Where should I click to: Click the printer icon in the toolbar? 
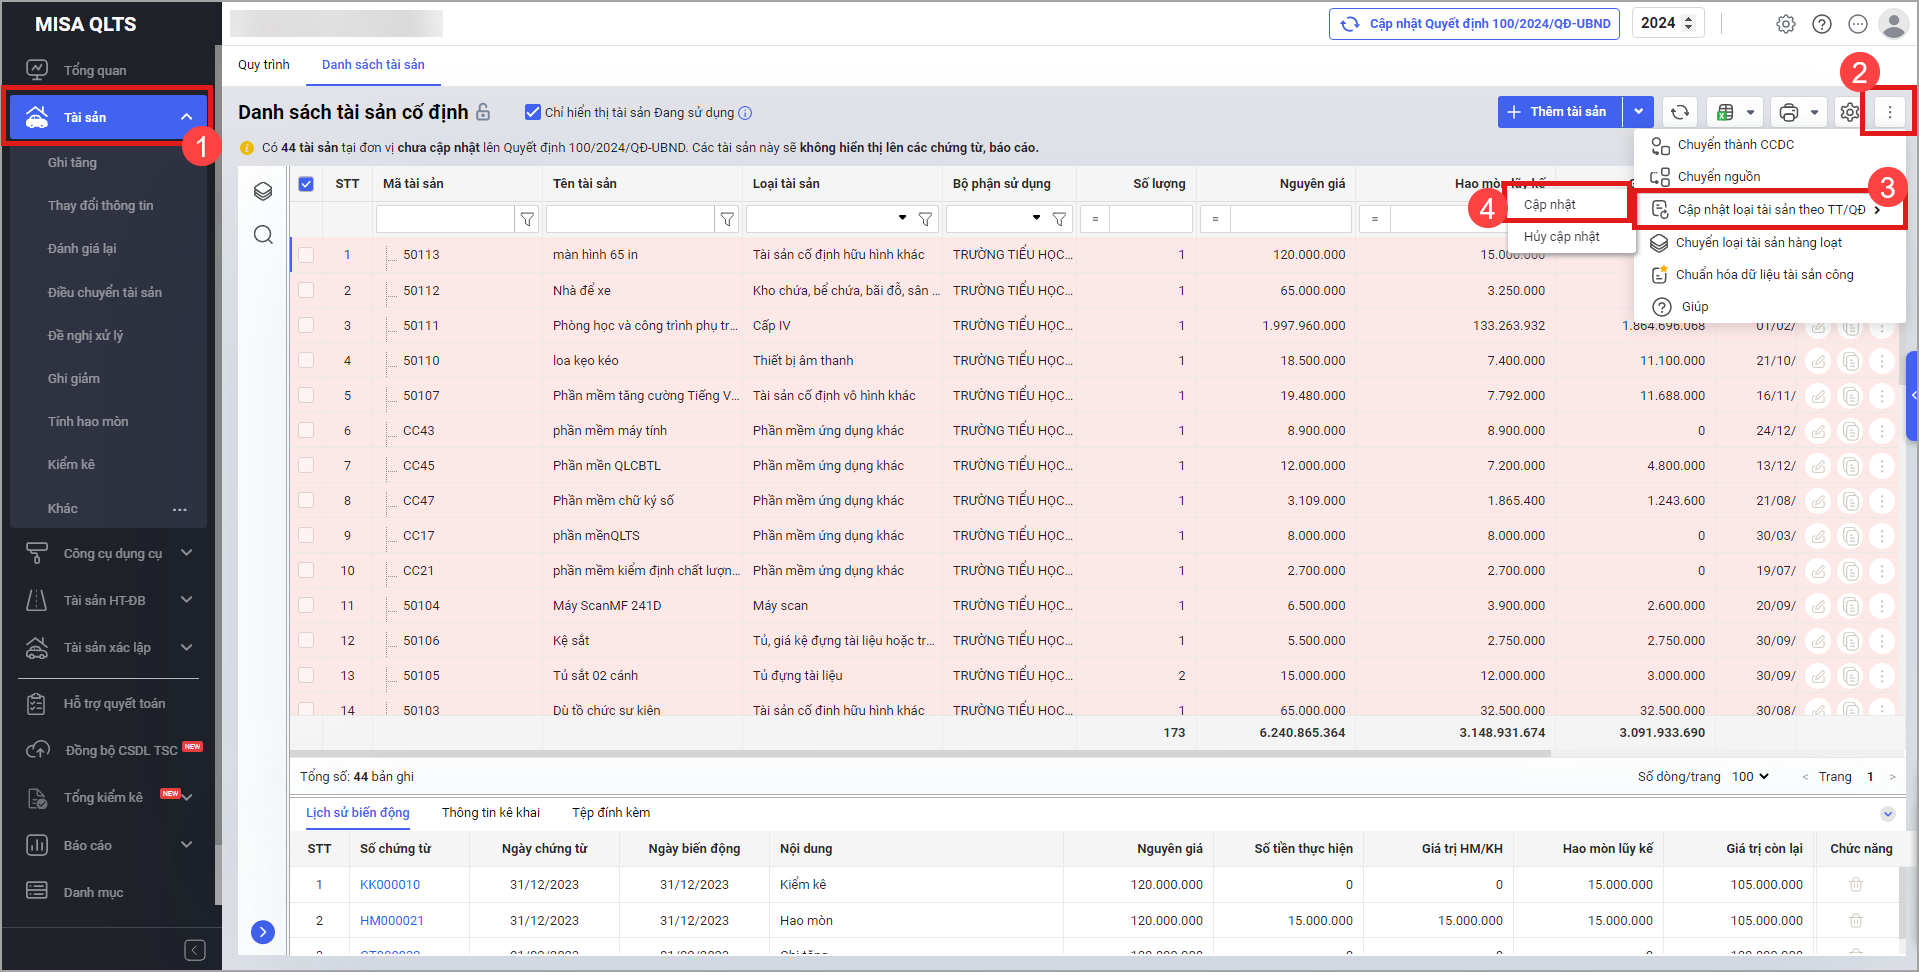1789,112
